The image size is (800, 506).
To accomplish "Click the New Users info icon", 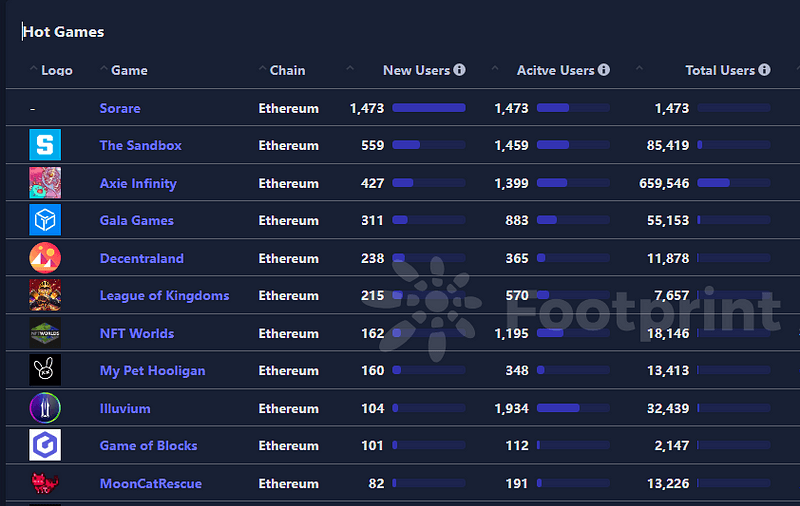I will click(459, 70).
